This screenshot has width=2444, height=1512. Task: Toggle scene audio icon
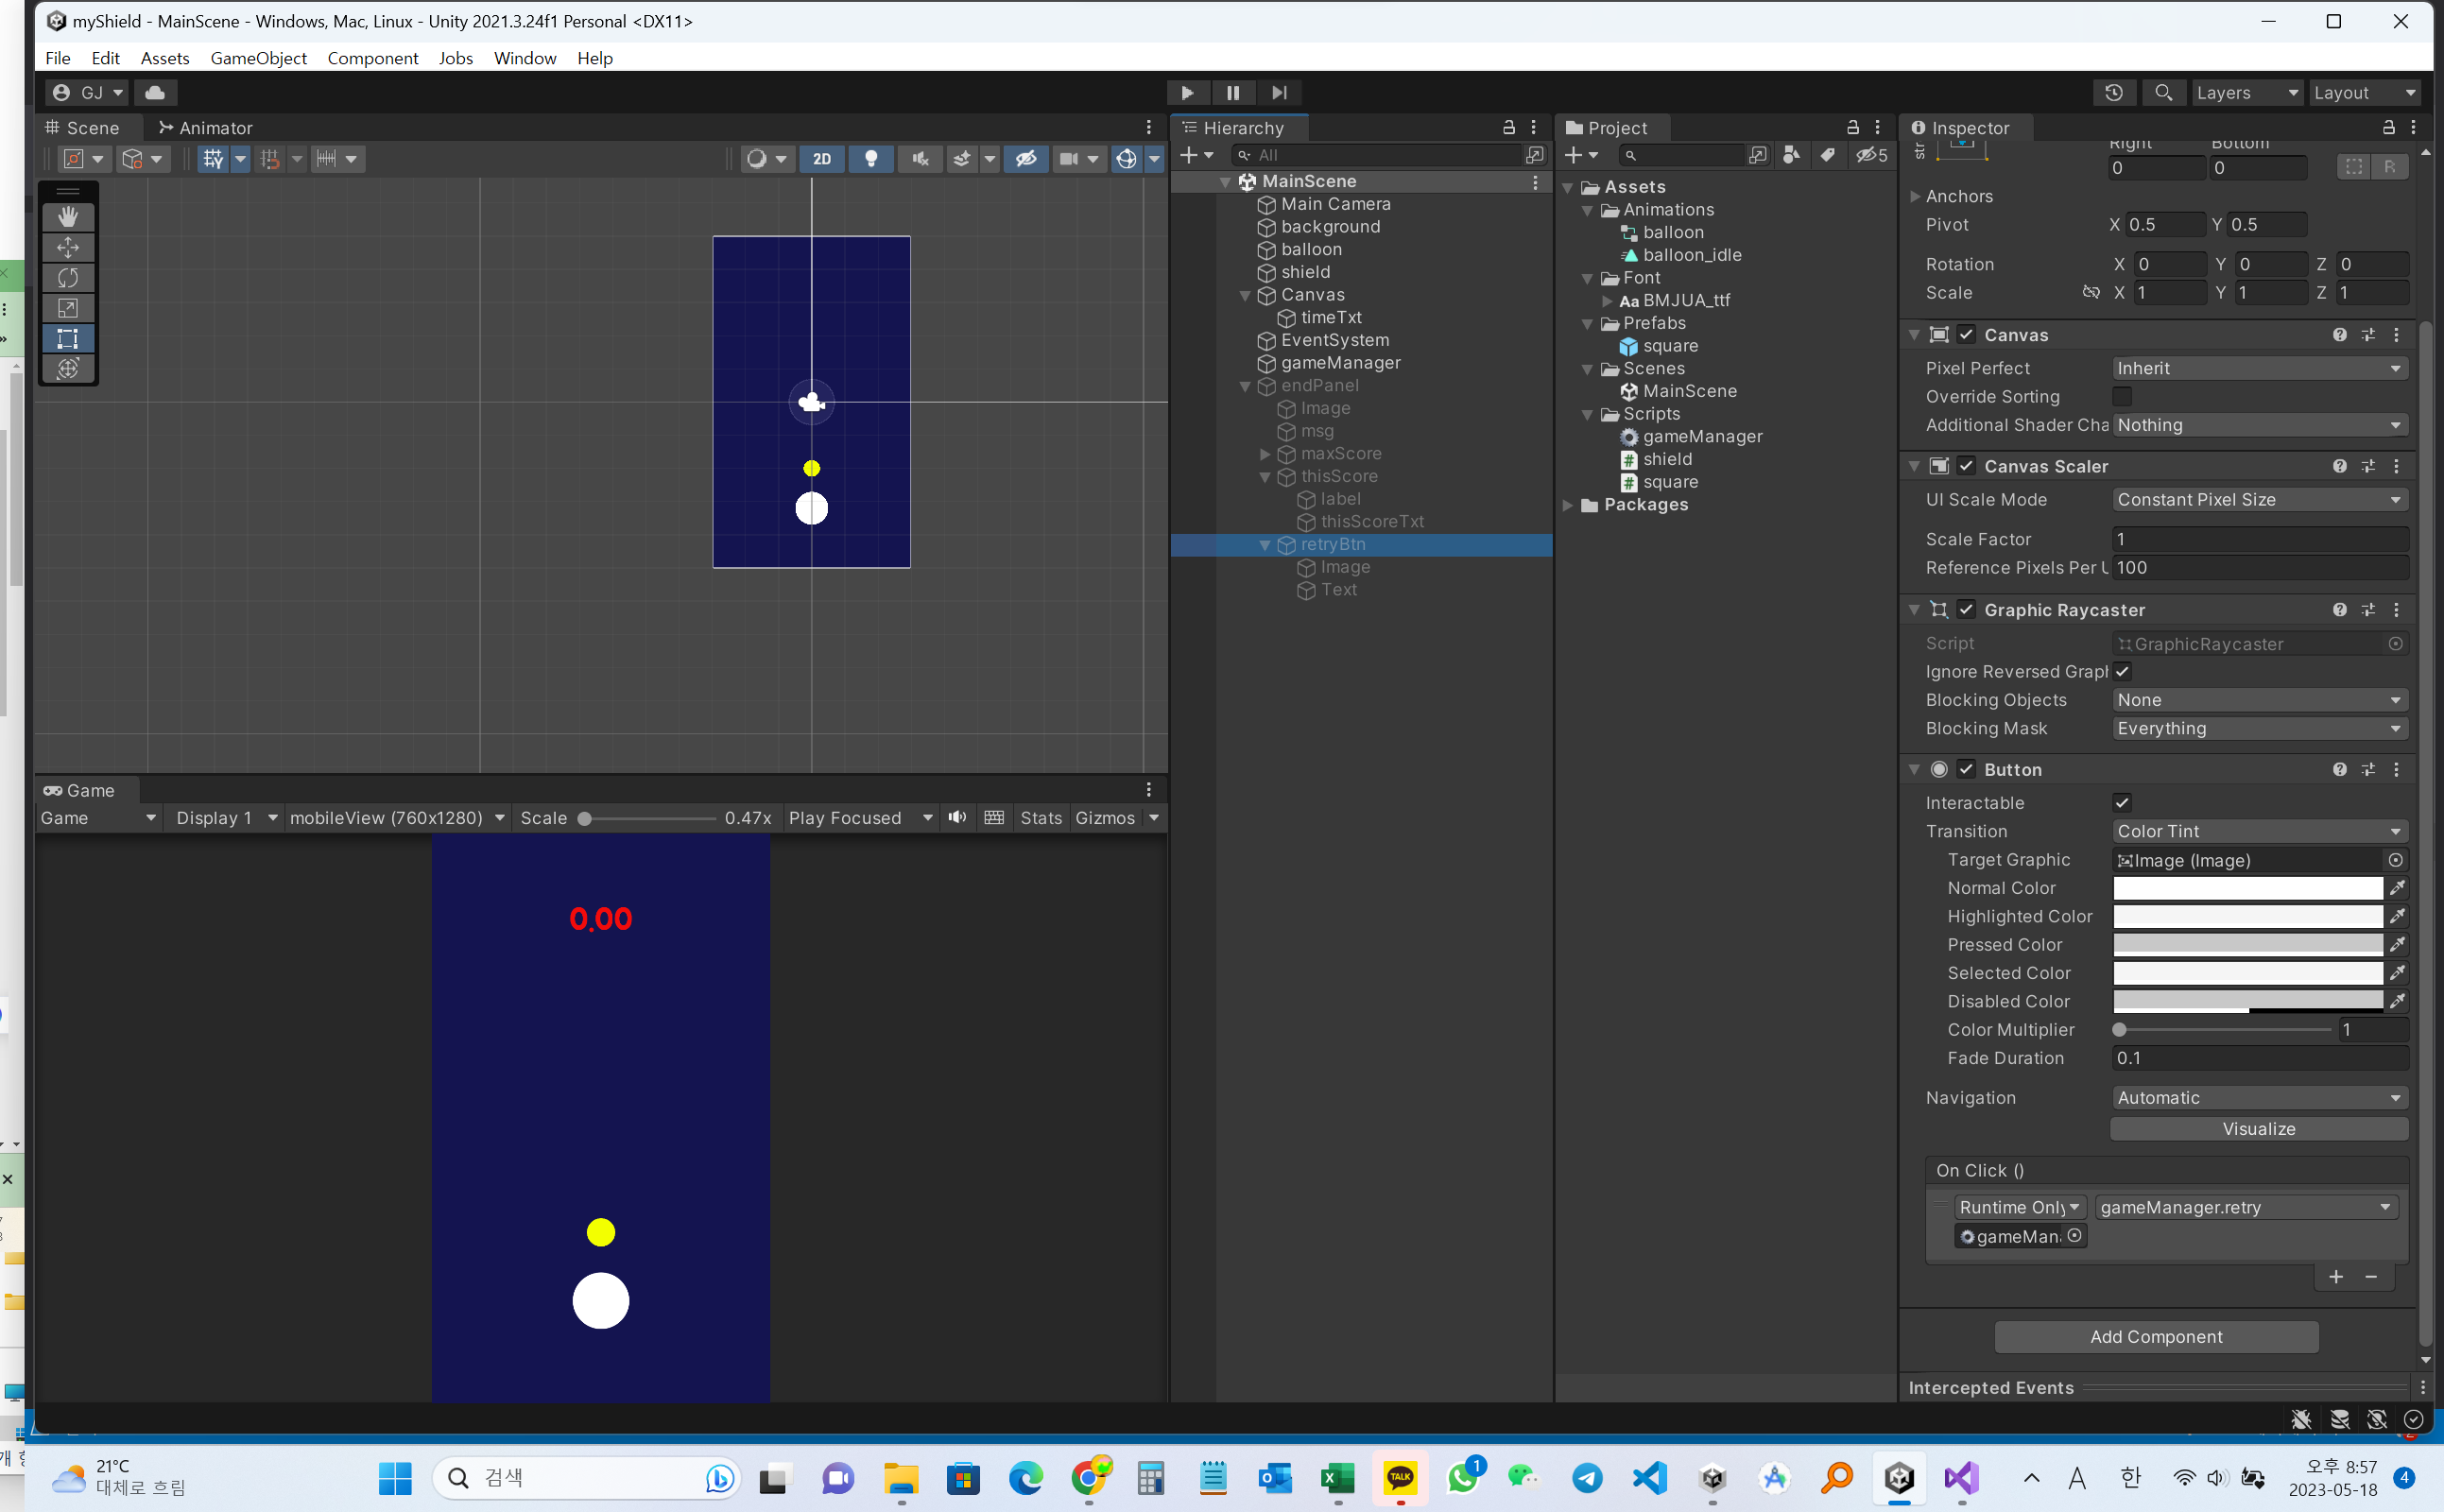click(920, 158)
